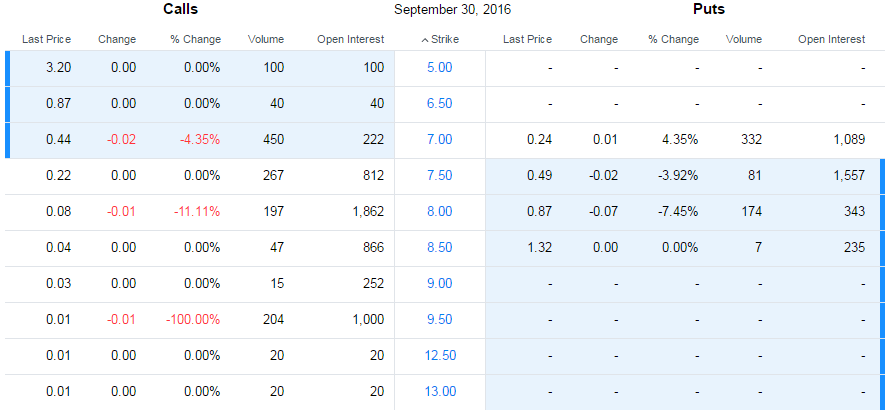Click the 81 put volume value
The height and width of the screenshot is (416, 889).
coord(756,176)
